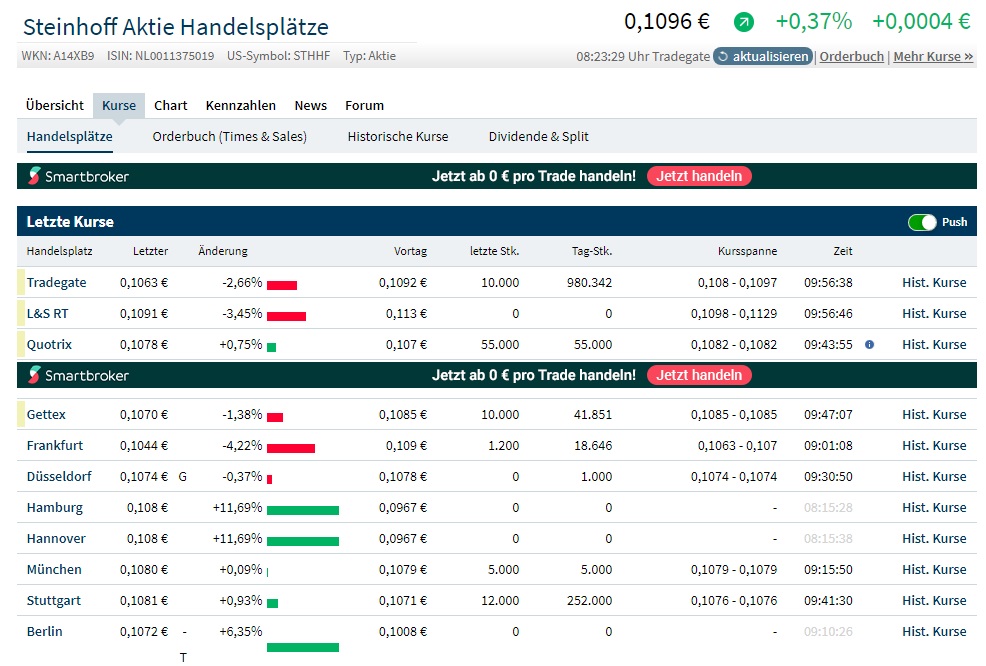Click Smartbroker logo in second banner

tap(78, 375)
